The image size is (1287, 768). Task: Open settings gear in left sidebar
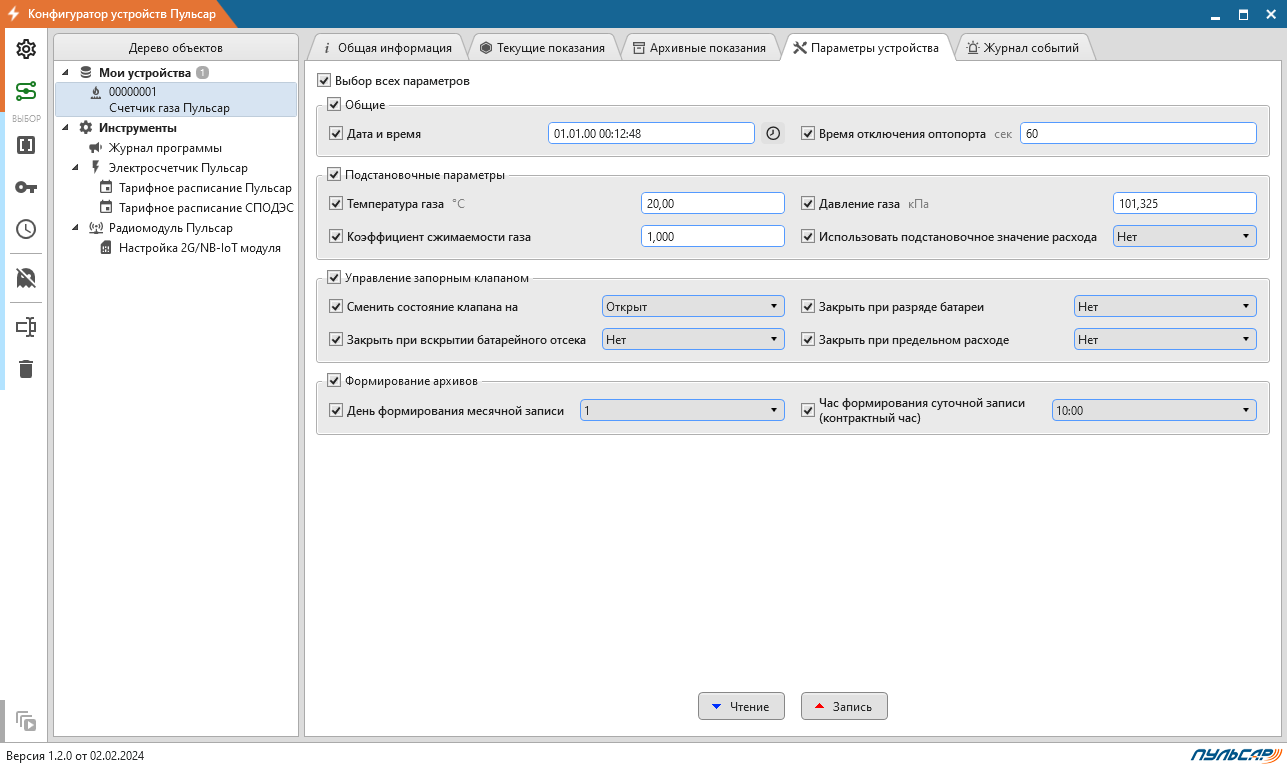tap(26, 49)
